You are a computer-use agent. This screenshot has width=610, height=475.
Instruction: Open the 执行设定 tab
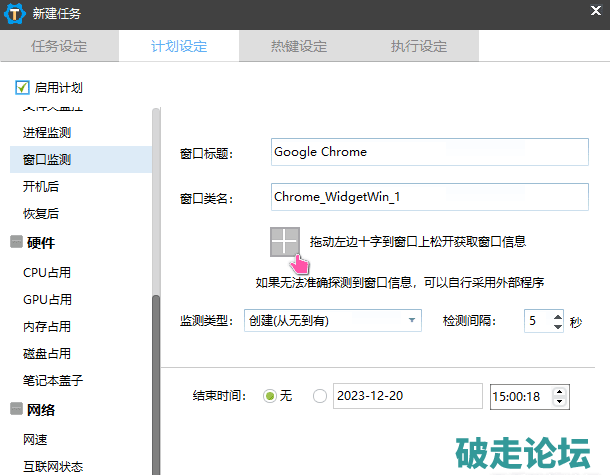418,46
